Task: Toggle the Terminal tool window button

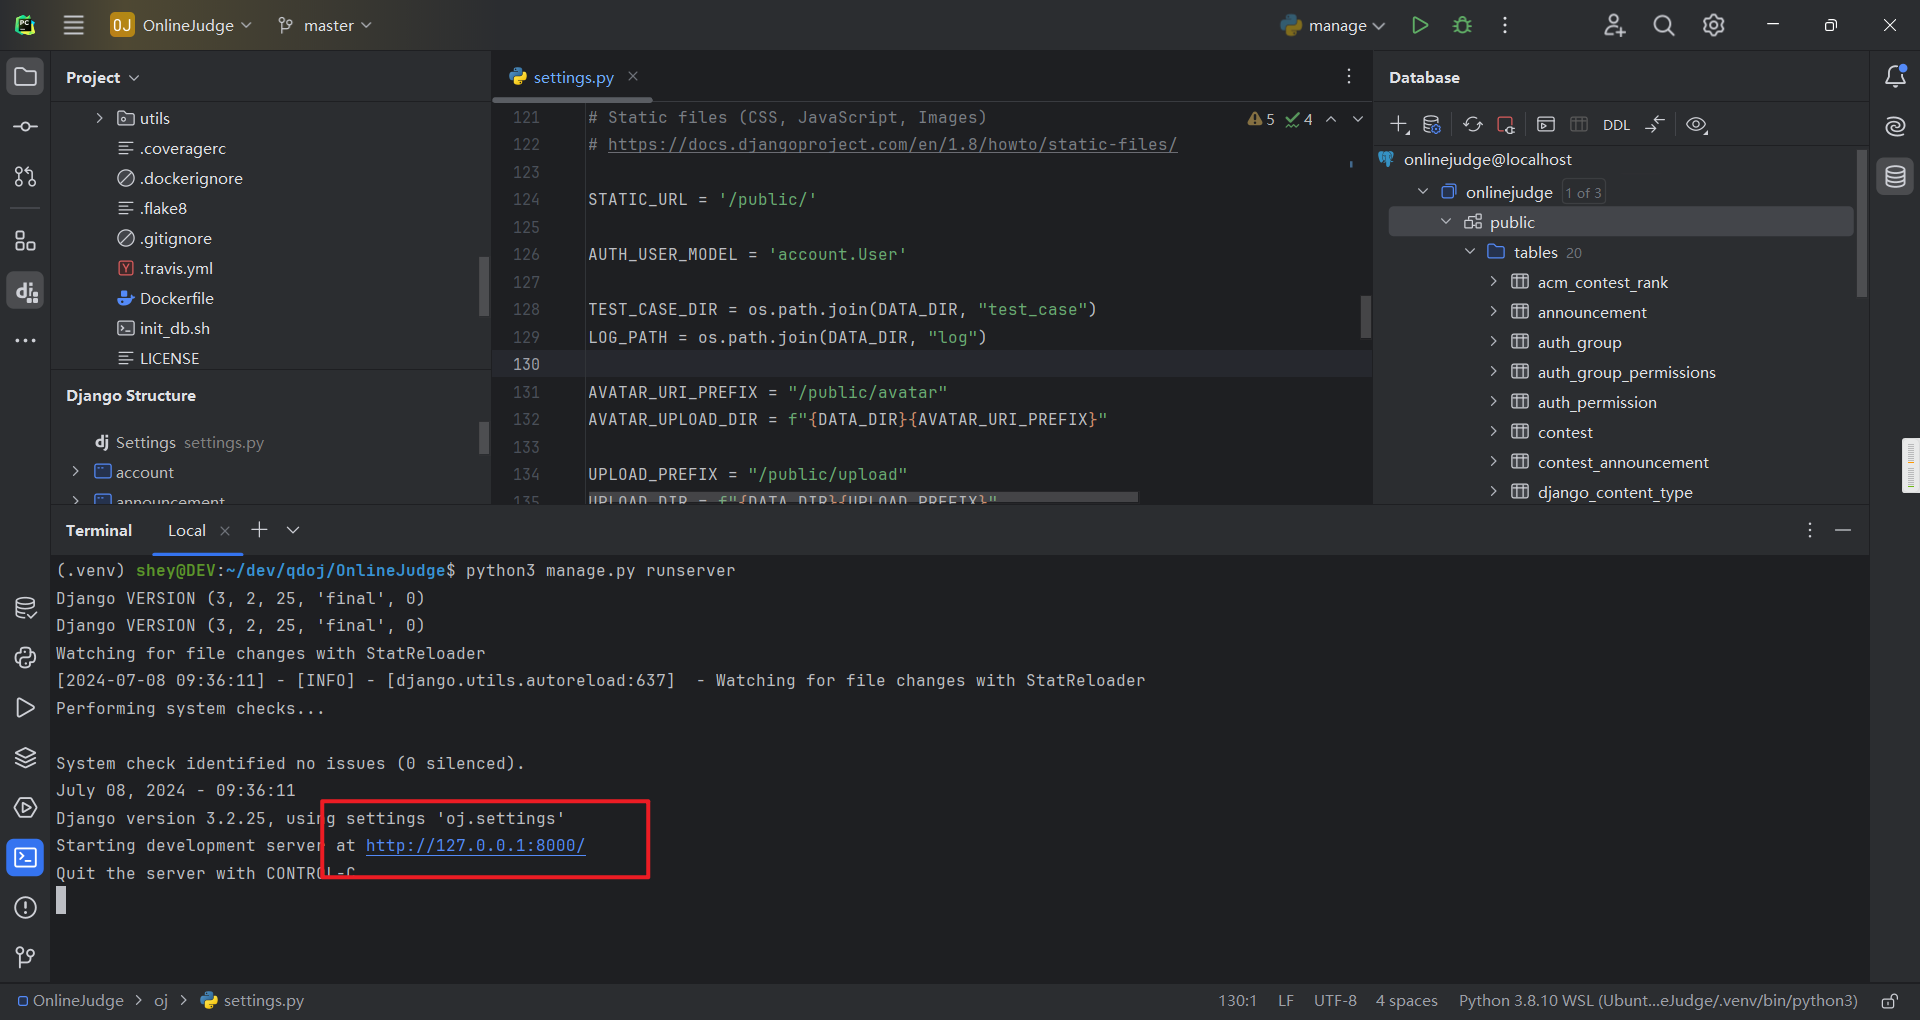Action: pos(25,857)
